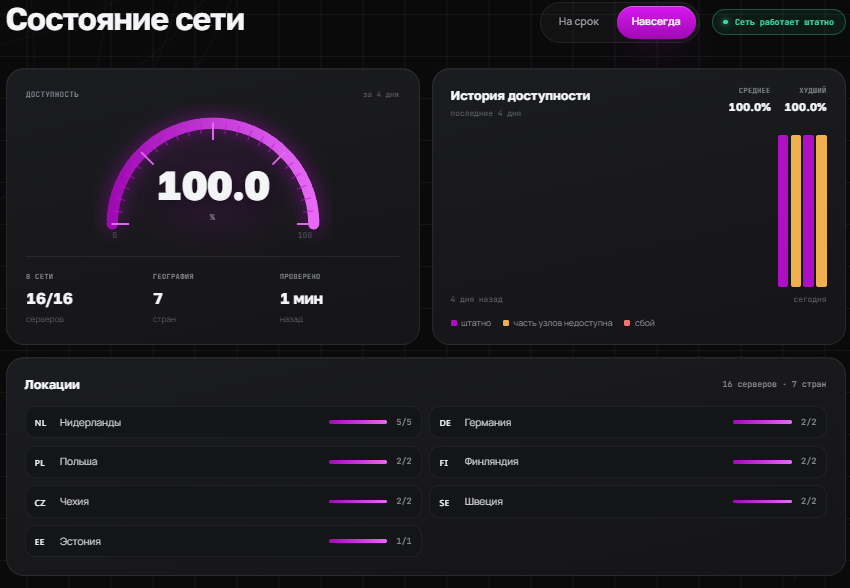850x588 pixels.
Task: Click the purple "штатно" legend swatch
Action: [x=454, y=323]
